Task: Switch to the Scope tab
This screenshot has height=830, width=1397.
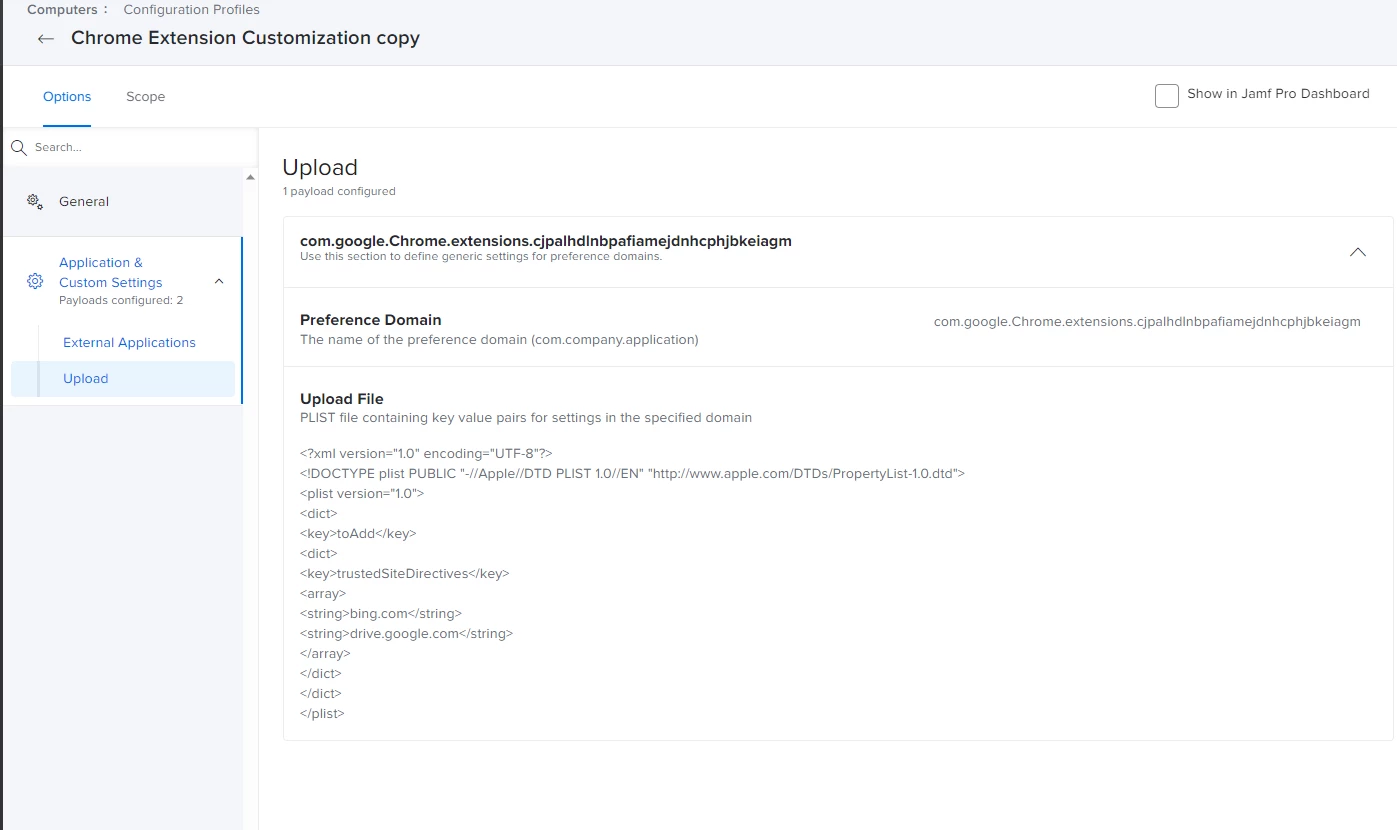Action: point(145,97)
